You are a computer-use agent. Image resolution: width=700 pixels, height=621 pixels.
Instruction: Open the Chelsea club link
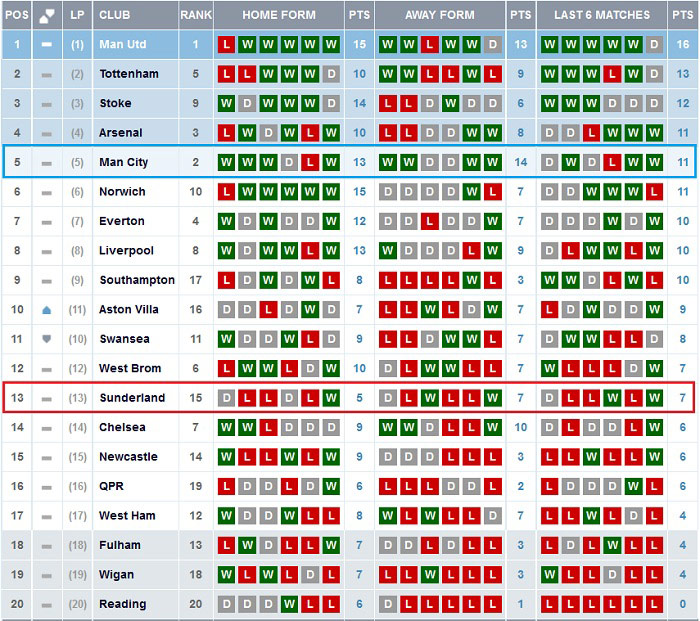tap(122, 428)
